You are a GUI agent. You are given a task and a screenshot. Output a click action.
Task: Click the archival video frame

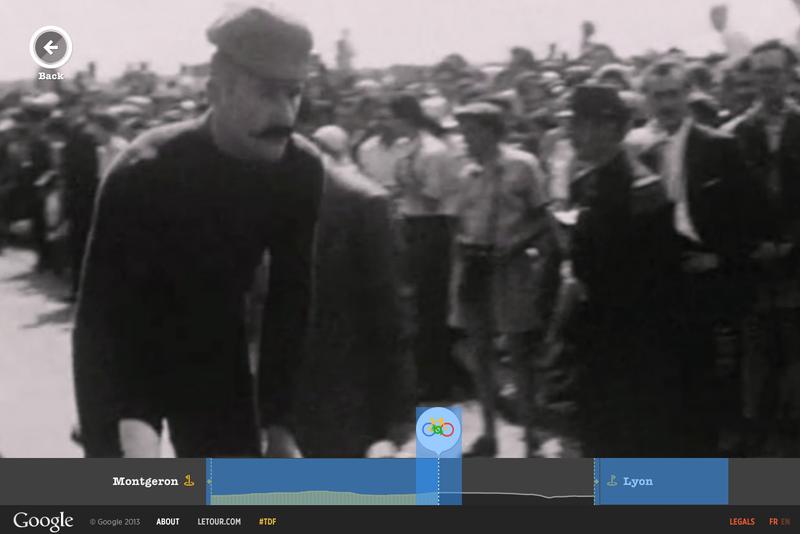400,228
